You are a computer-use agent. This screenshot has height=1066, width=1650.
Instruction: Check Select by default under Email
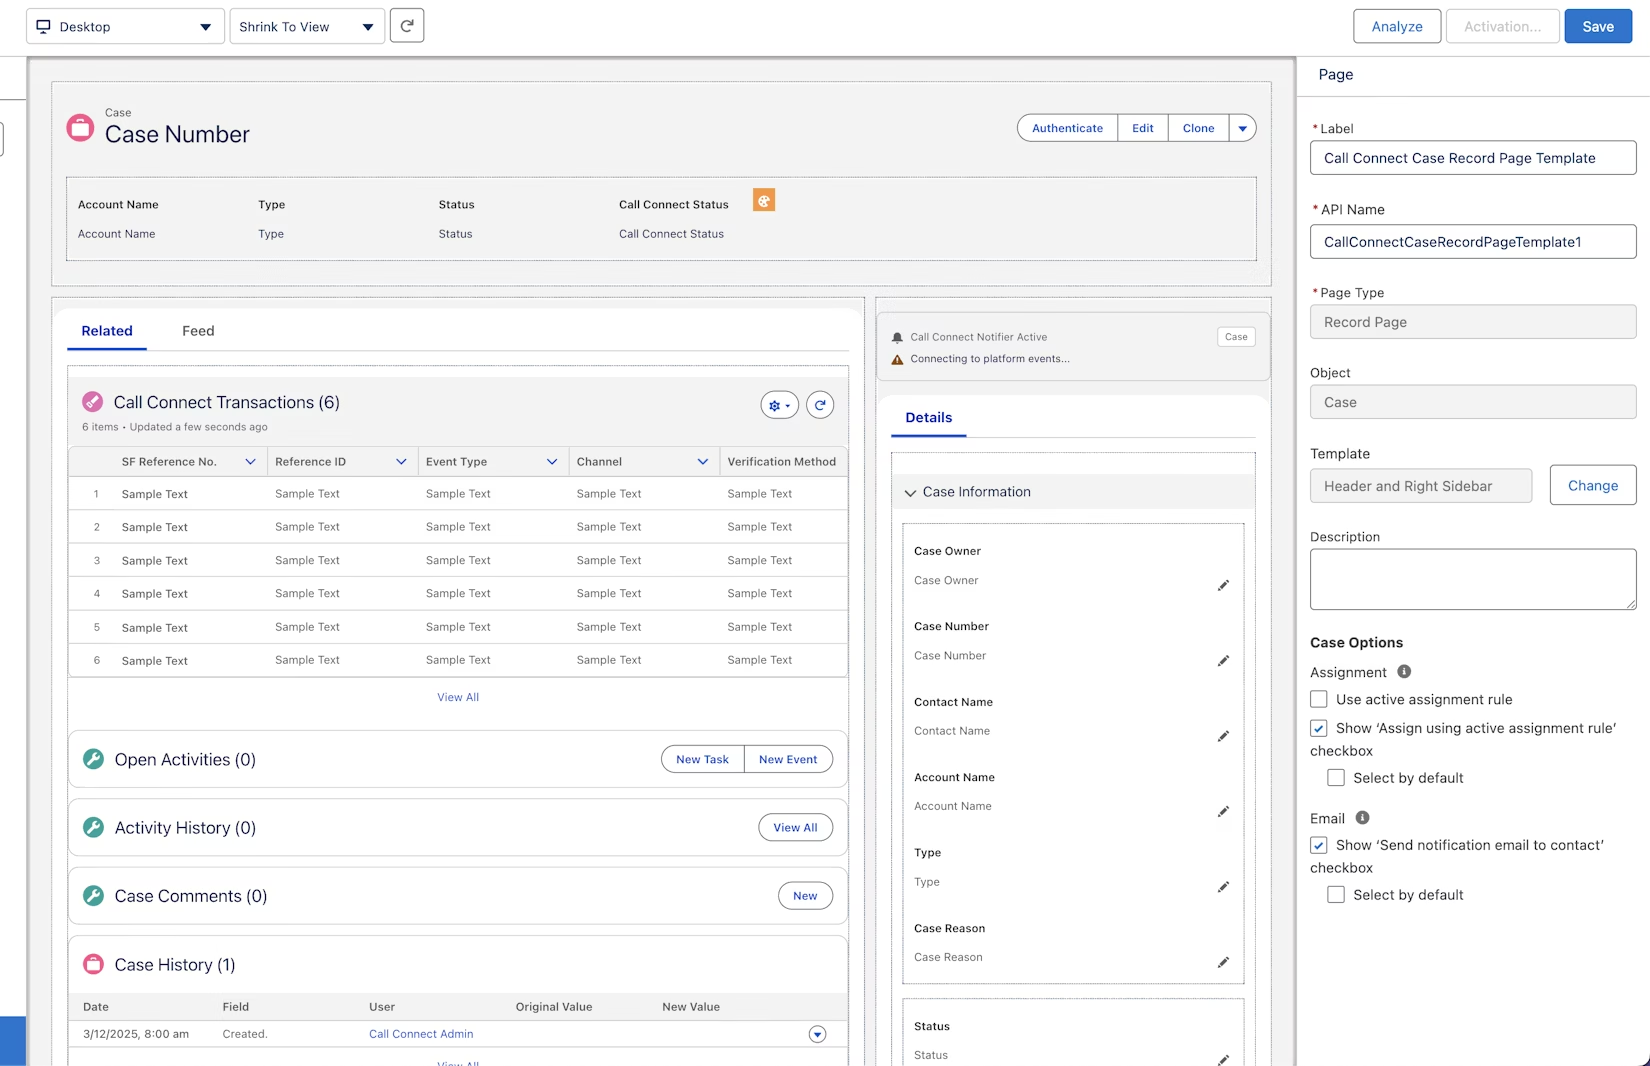tap(1336, 894)
